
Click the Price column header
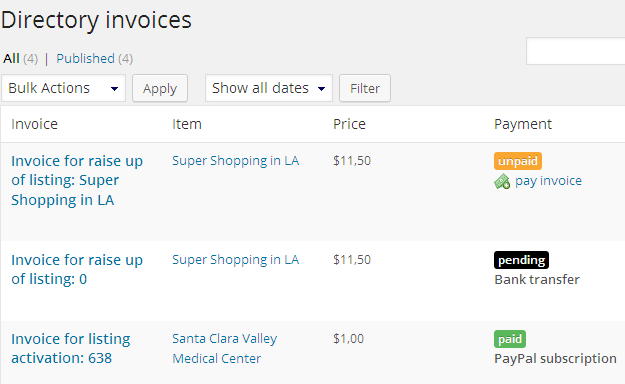tap(349, 124)
